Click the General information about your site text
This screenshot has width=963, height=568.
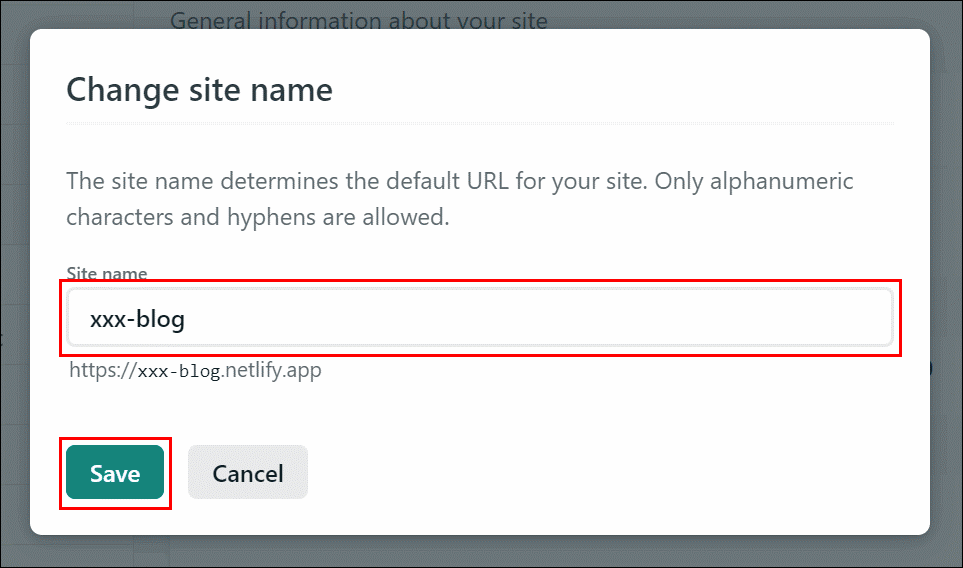tap(359, 20)
